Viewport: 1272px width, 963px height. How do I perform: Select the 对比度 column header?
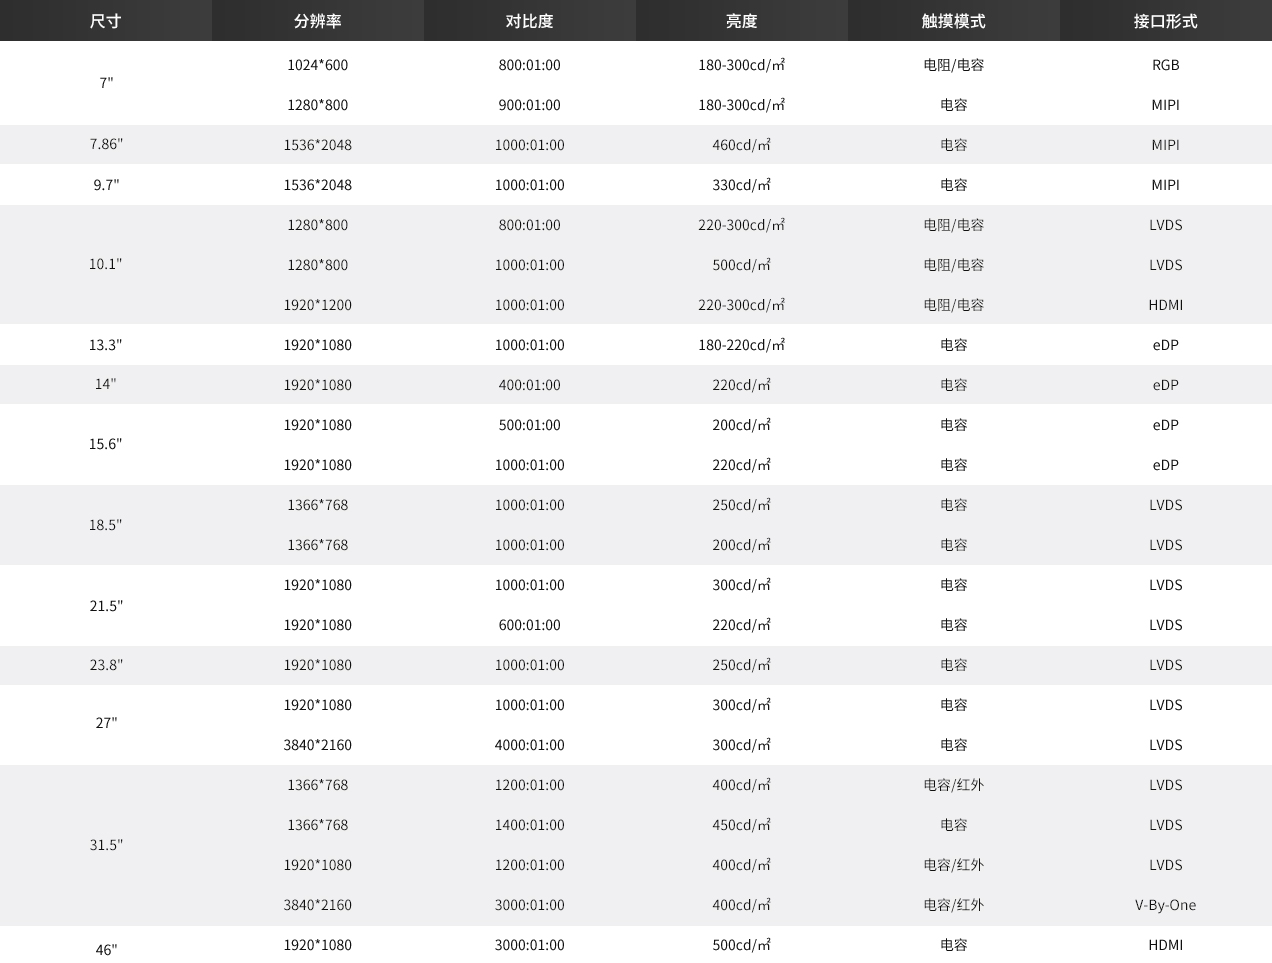point(530,21)
